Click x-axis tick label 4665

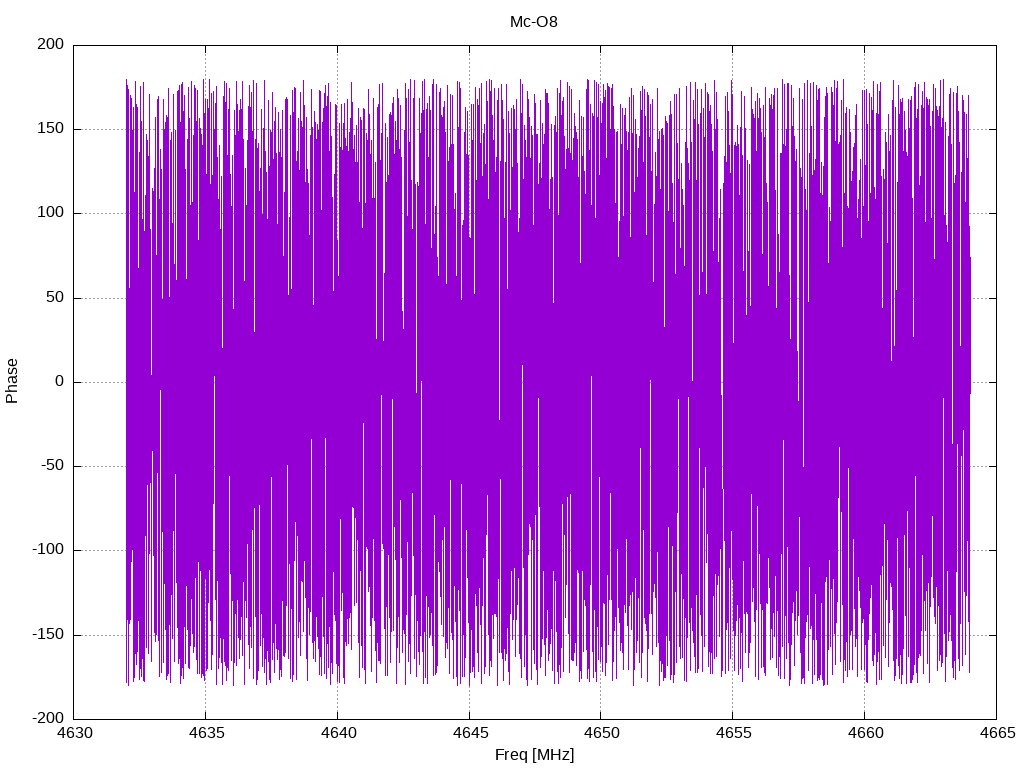pos(997,733)
